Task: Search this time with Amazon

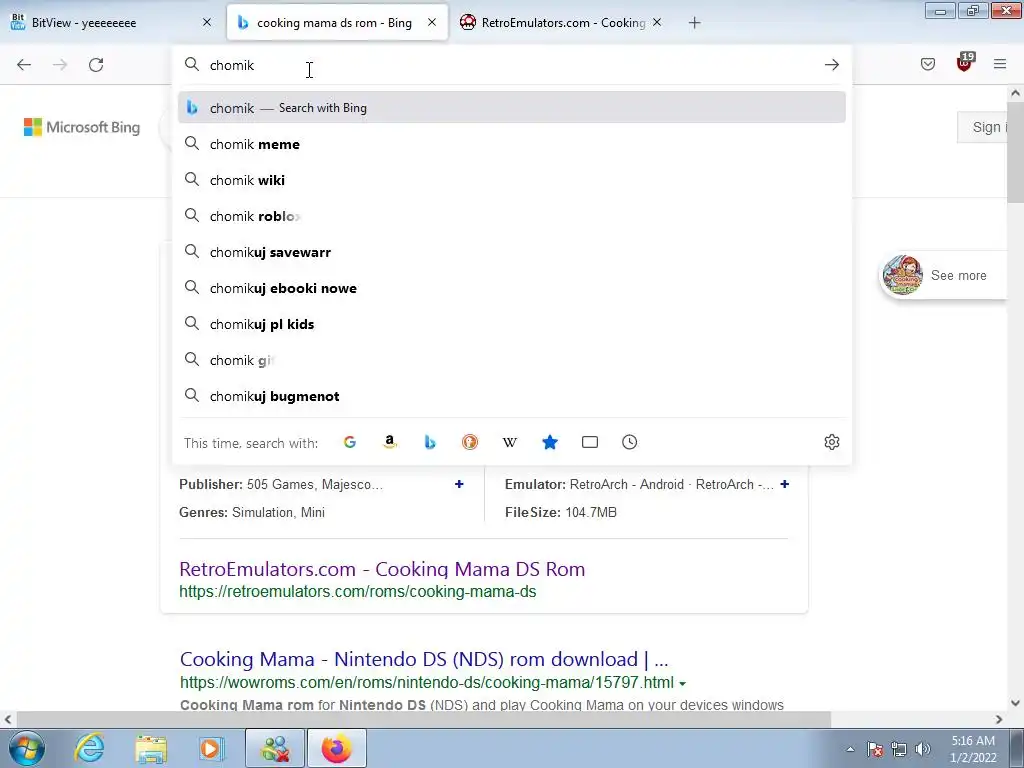Action: point(390,442)
